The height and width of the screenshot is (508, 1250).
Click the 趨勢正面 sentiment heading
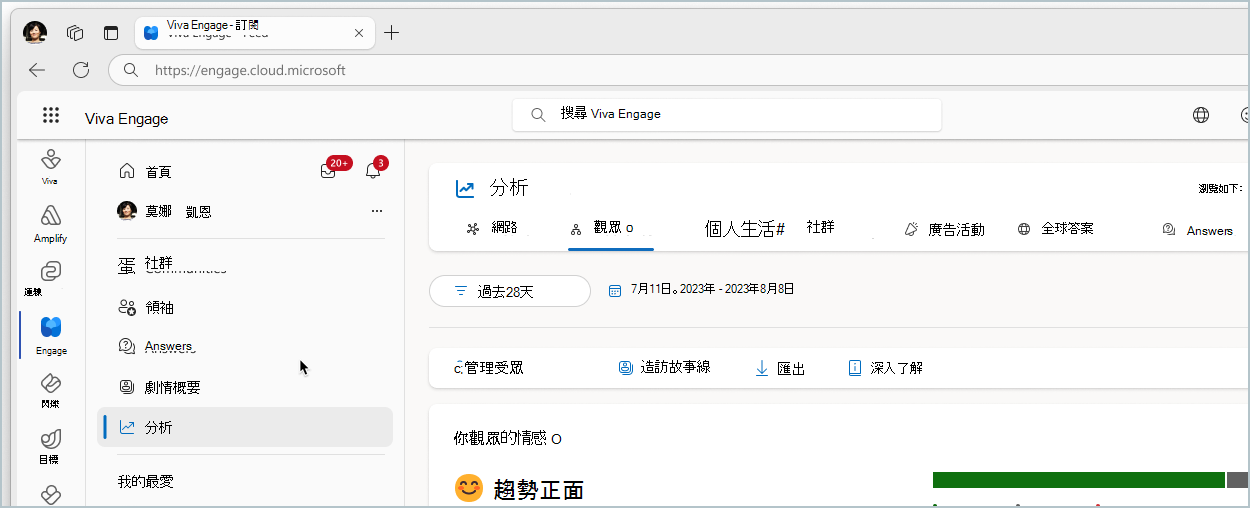coord(539,489)
